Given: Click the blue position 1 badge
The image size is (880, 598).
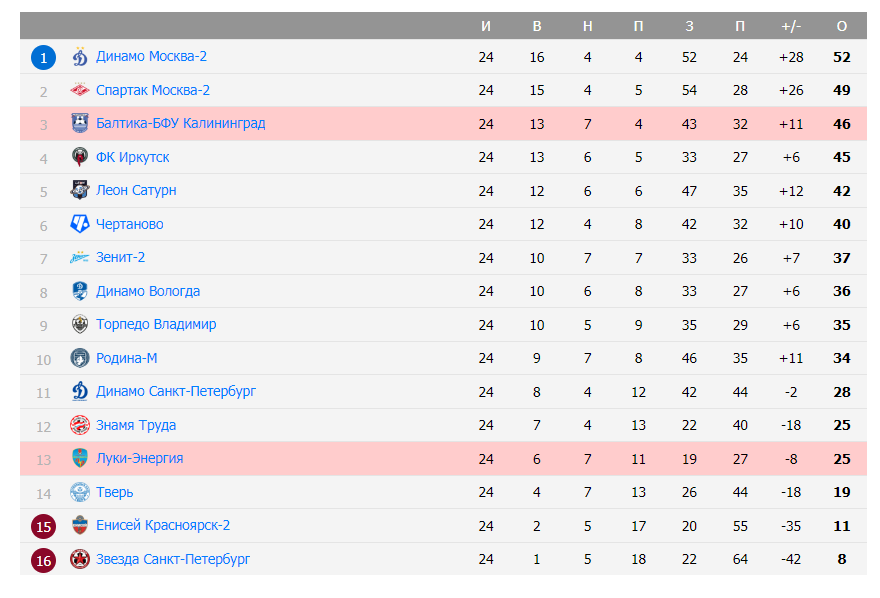Looking at the screenshot, I should 43,57.
